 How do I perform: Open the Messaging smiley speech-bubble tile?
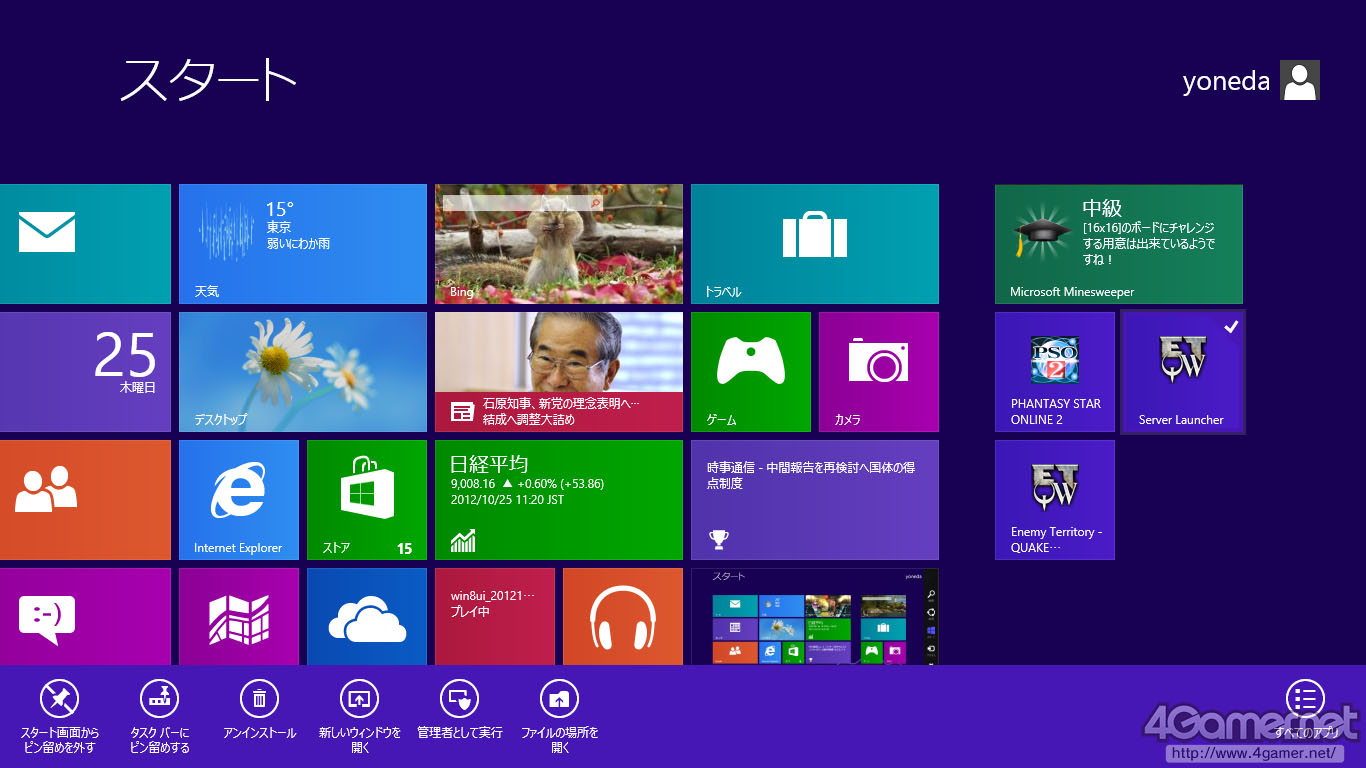pos(85,616)
